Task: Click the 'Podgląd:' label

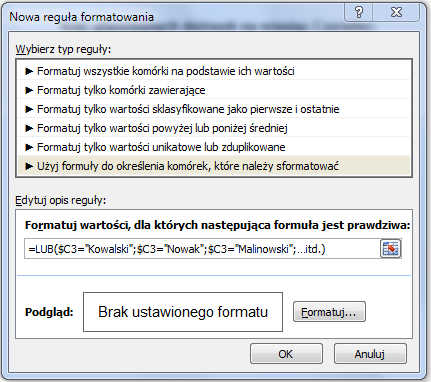Action: tap(49, 312)
